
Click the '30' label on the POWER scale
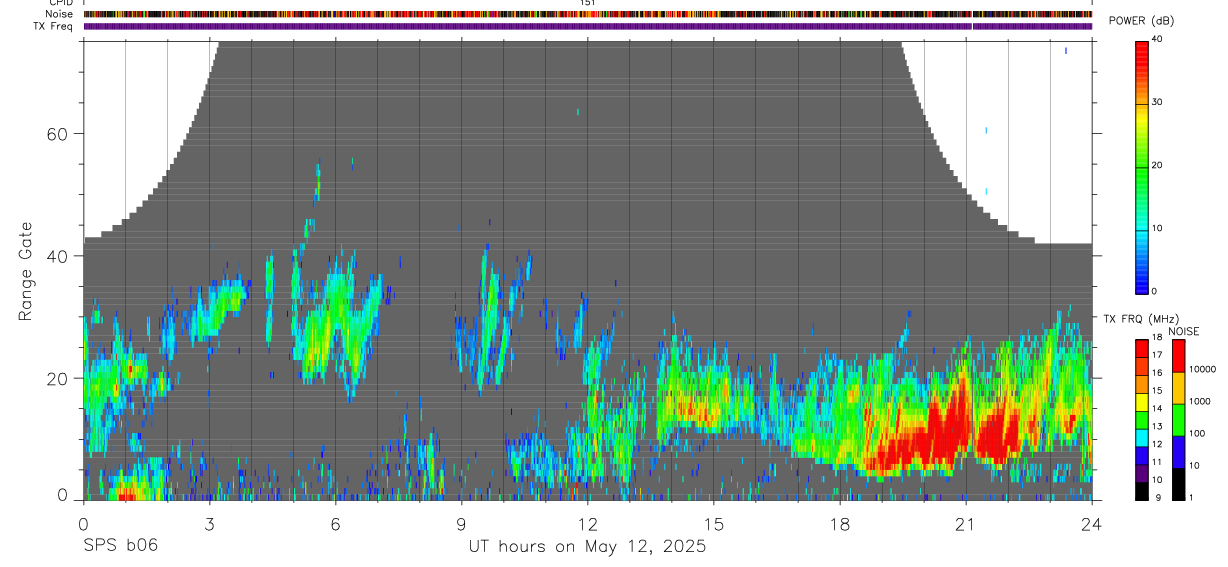[1158, 103]
